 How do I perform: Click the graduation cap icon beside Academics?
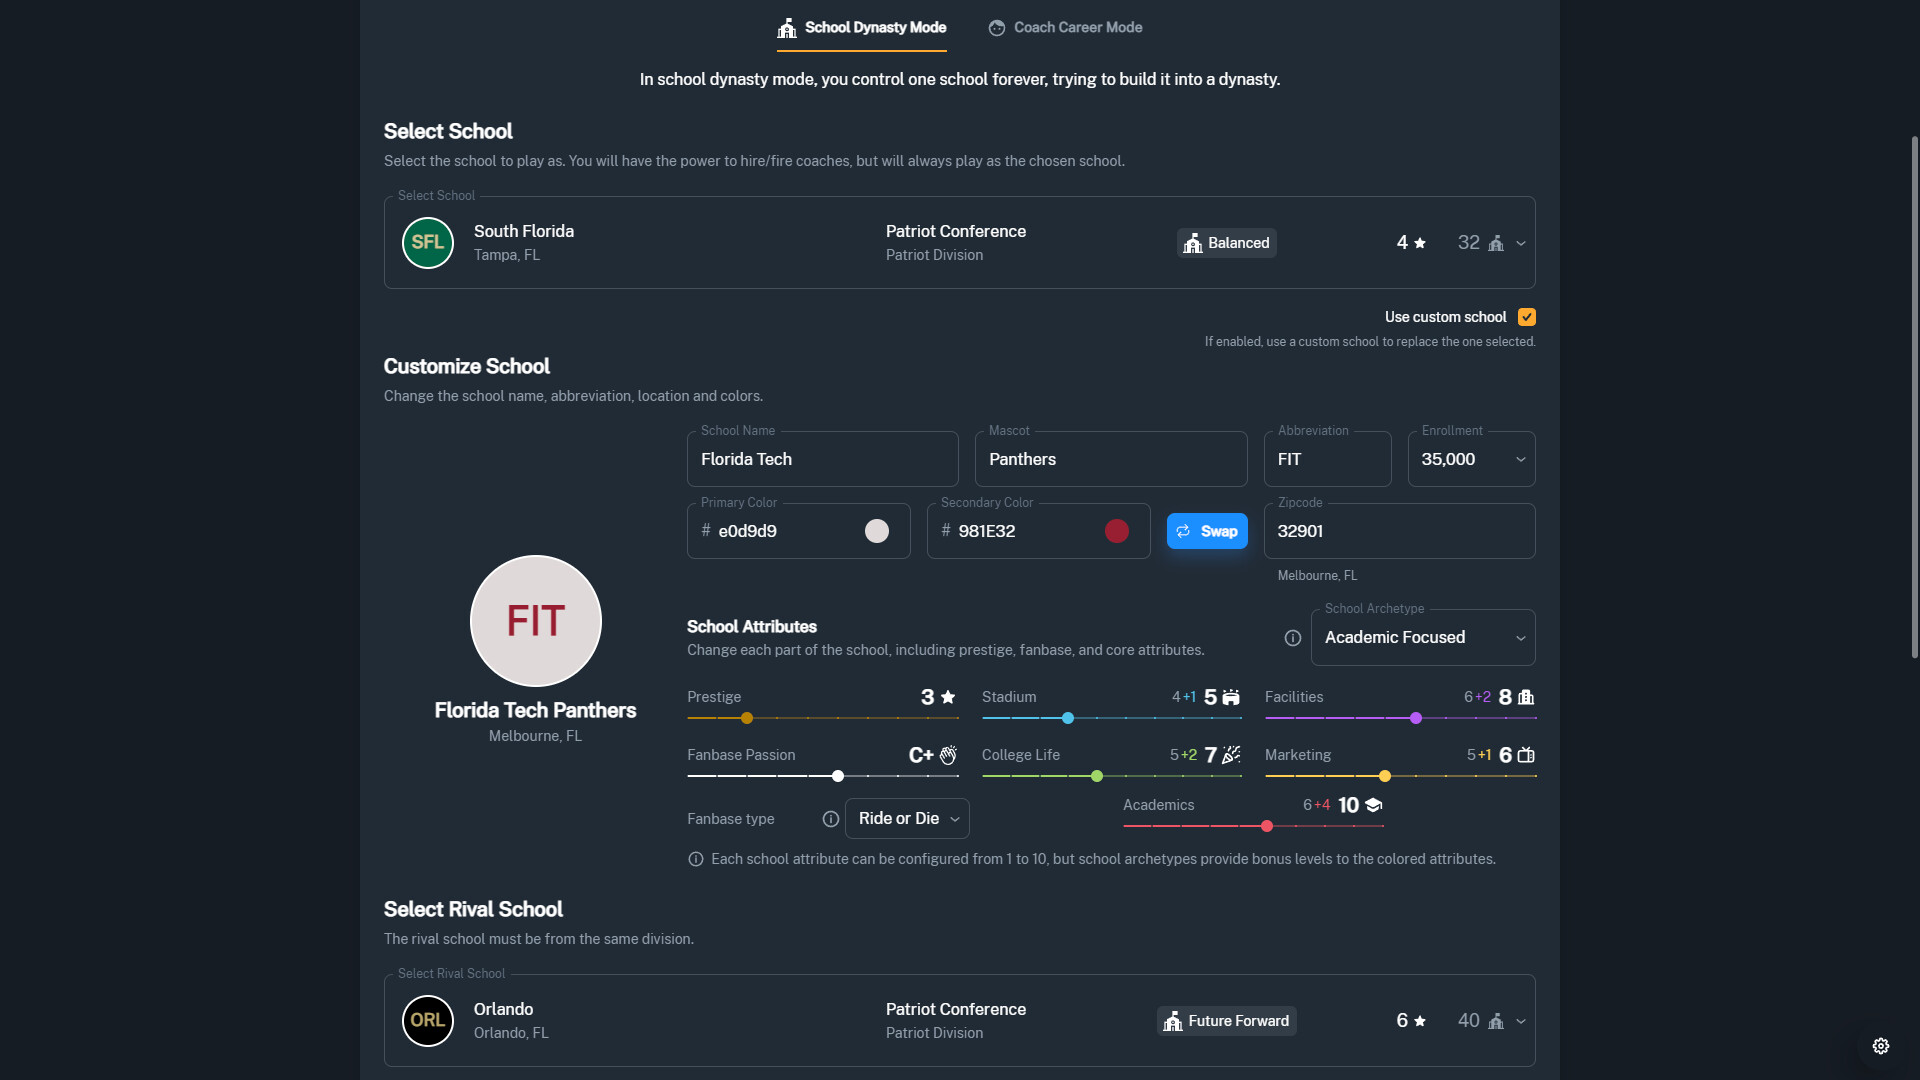point(1372,804)
